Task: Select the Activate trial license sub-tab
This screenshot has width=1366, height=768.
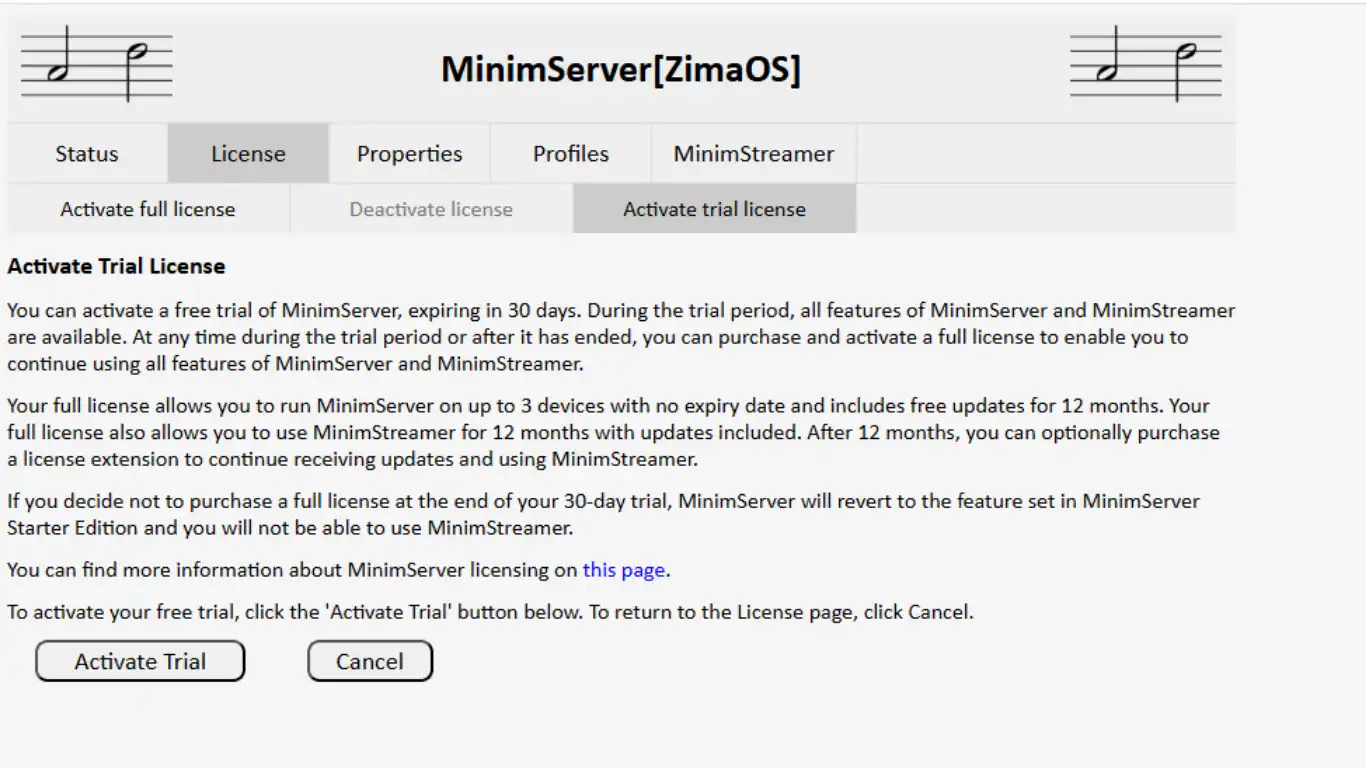Action: [714, 209]
